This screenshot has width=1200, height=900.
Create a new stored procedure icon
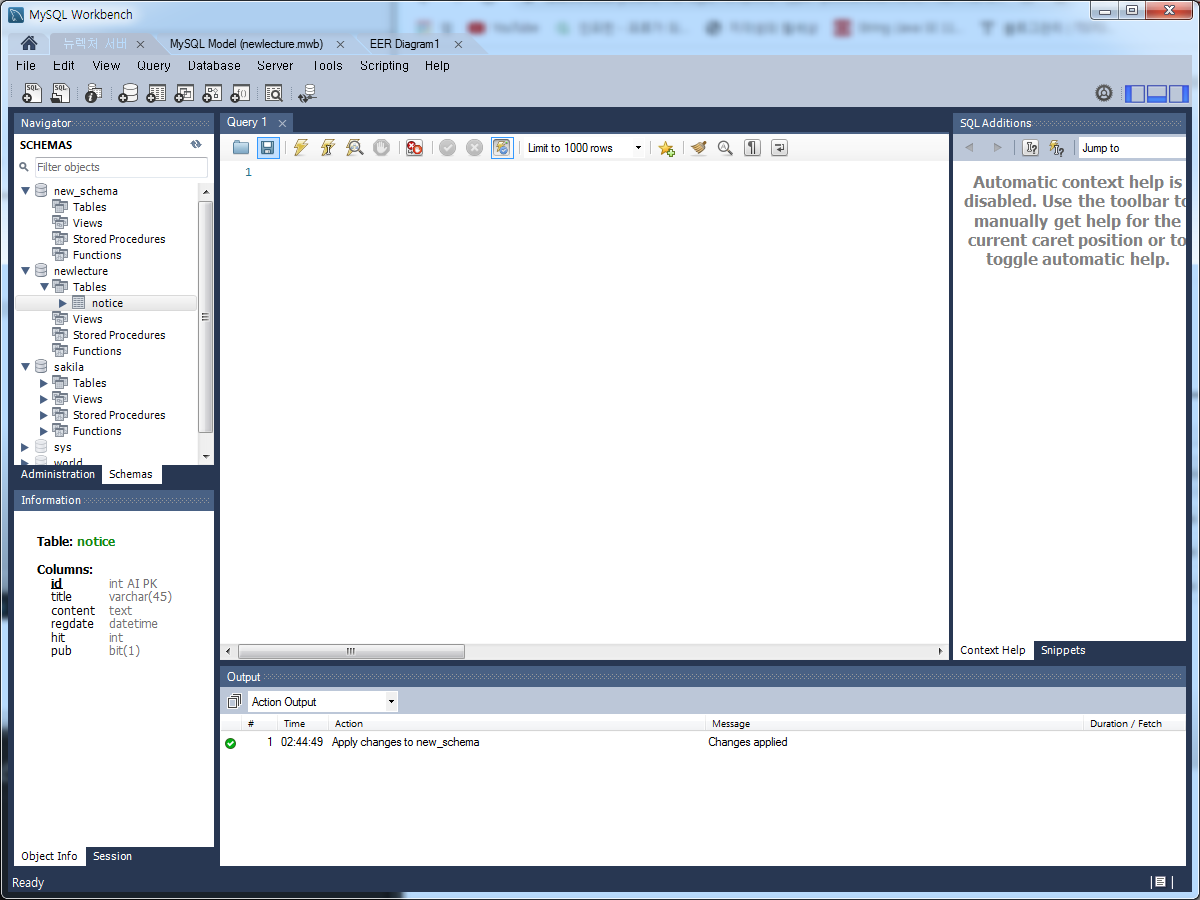212,93
